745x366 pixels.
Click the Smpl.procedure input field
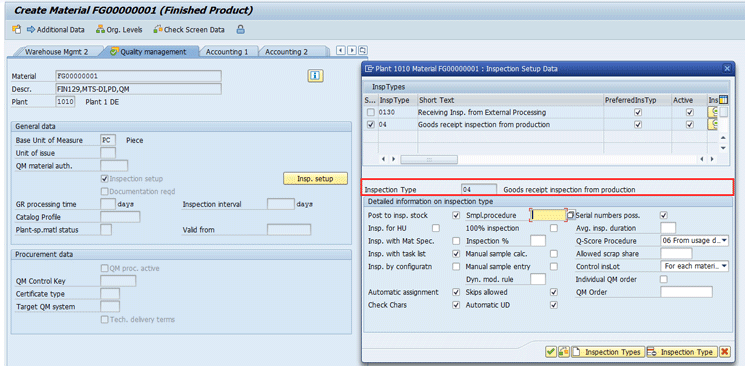[548, 215]
